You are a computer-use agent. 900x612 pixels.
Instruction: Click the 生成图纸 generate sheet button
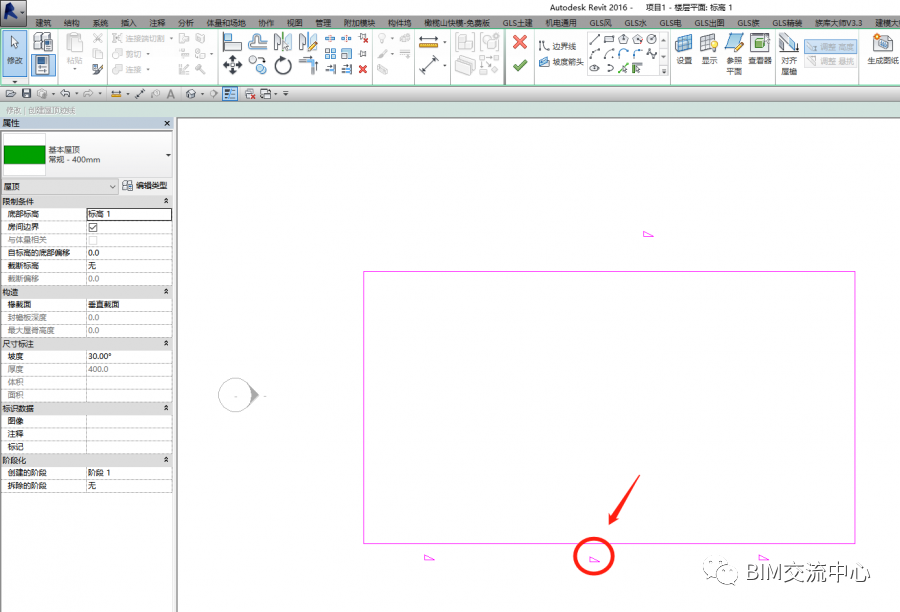[882, 50]
